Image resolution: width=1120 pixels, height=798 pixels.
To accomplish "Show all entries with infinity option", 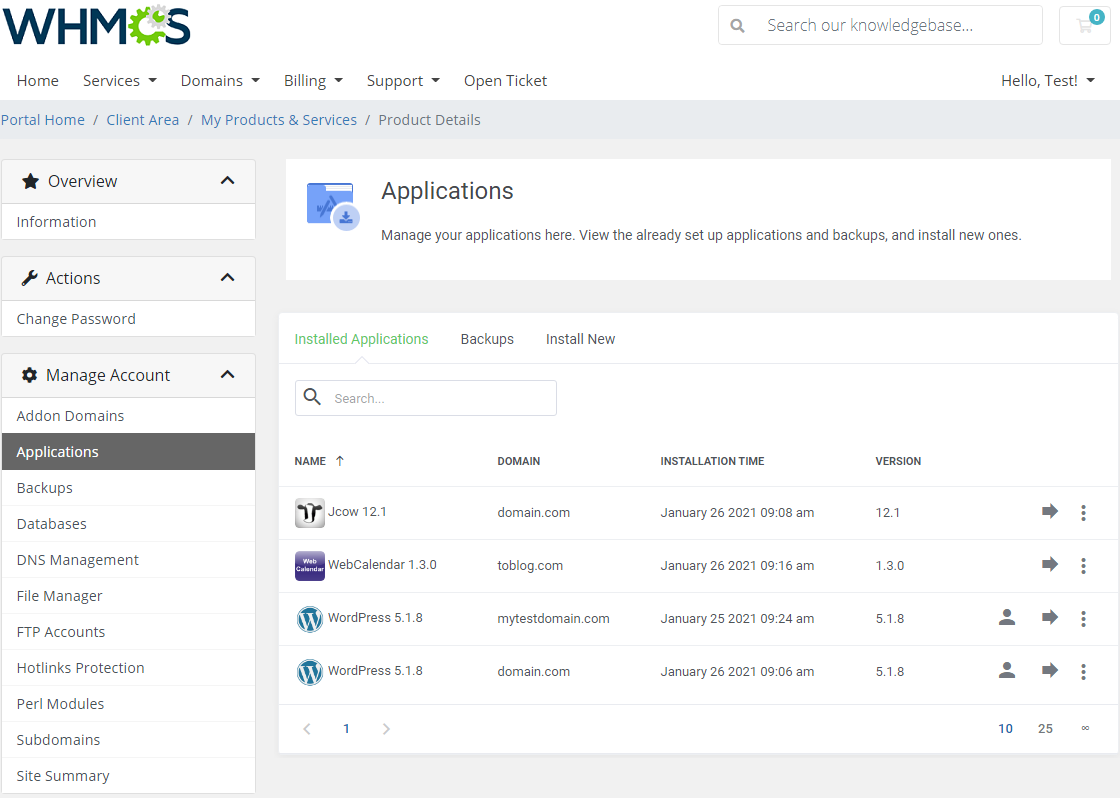I will point(1085,729).
